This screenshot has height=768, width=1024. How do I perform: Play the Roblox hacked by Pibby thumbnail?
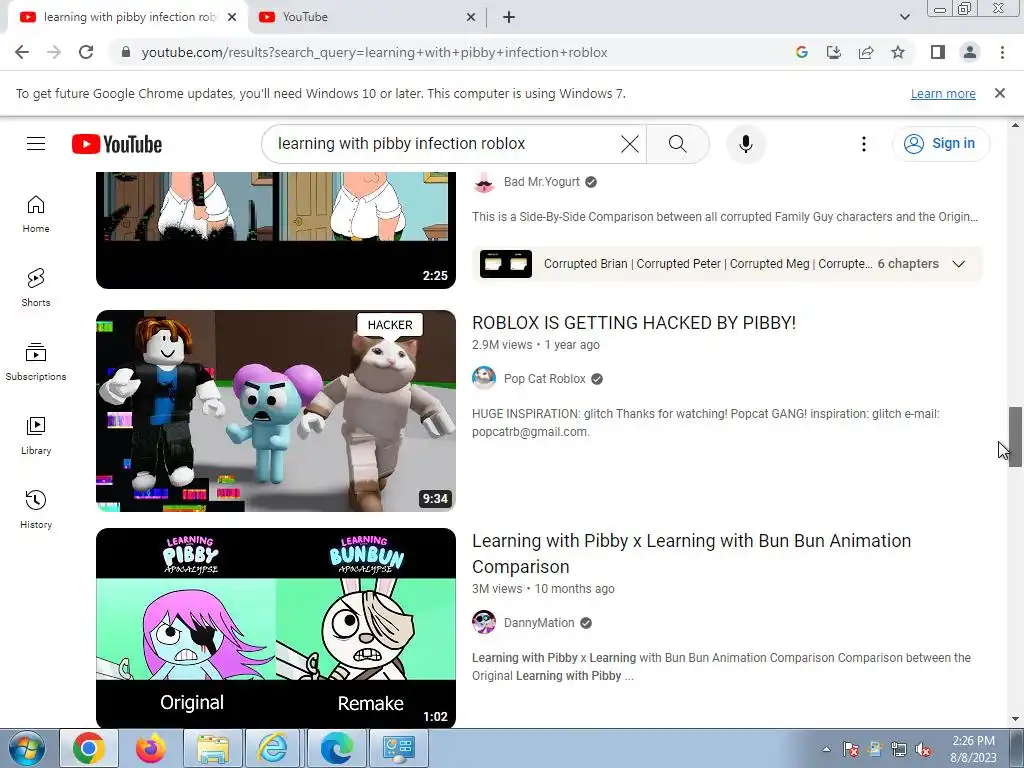[x=276, y=411]
